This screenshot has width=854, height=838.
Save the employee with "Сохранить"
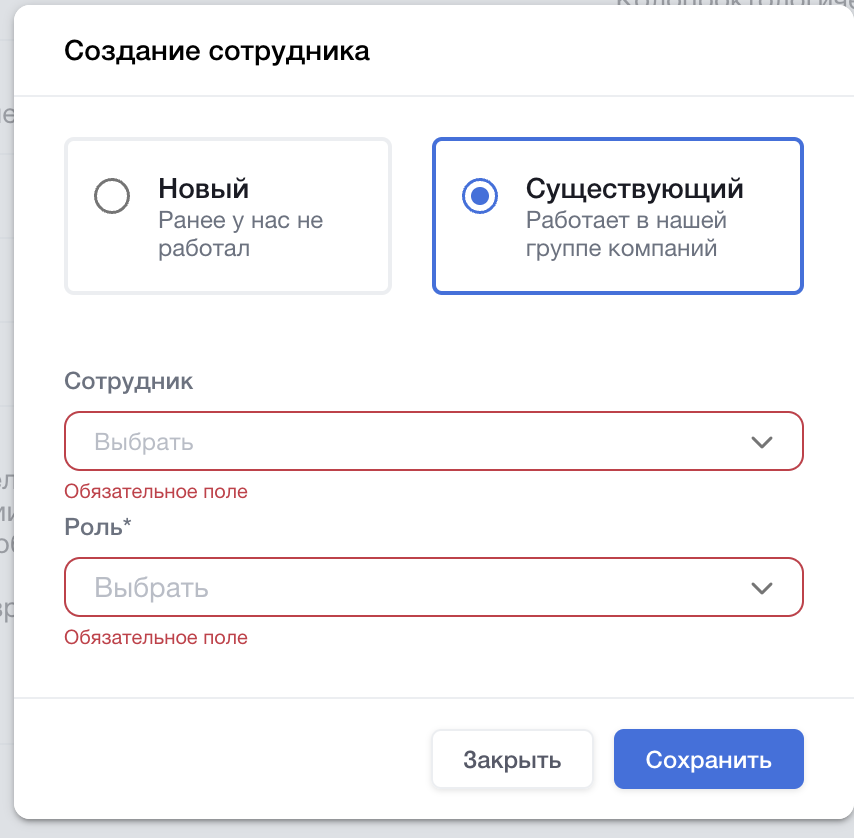tap(708, 760)
